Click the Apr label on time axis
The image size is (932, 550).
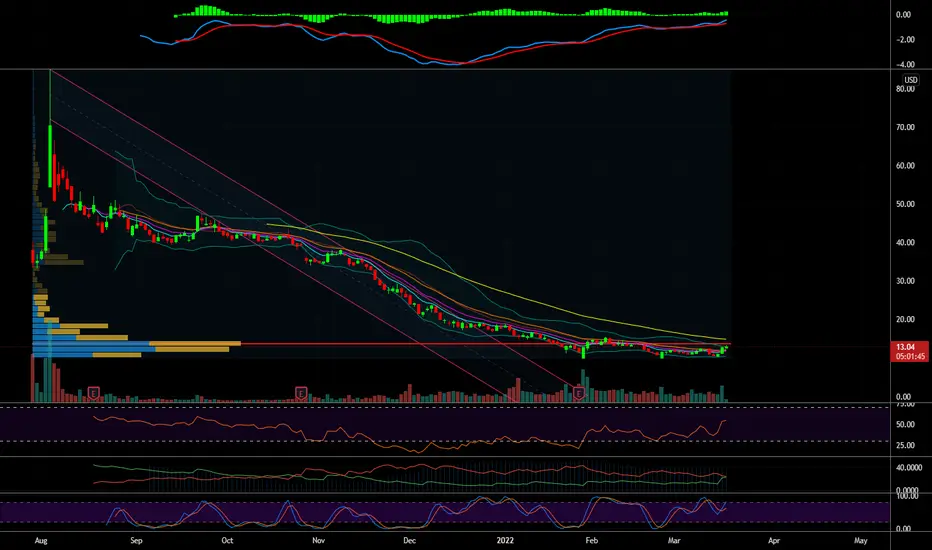[774, 540]
